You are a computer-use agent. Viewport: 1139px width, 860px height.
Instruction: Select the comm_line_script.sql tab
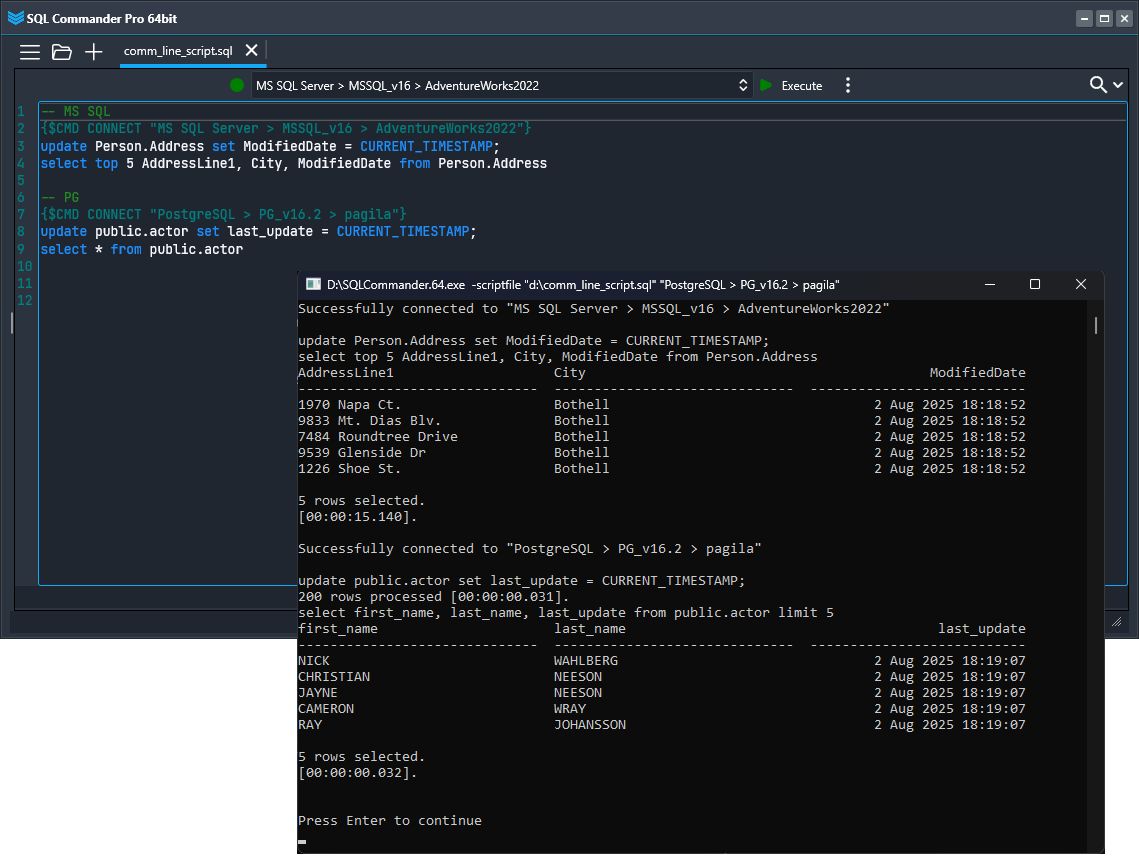point(178,51)
